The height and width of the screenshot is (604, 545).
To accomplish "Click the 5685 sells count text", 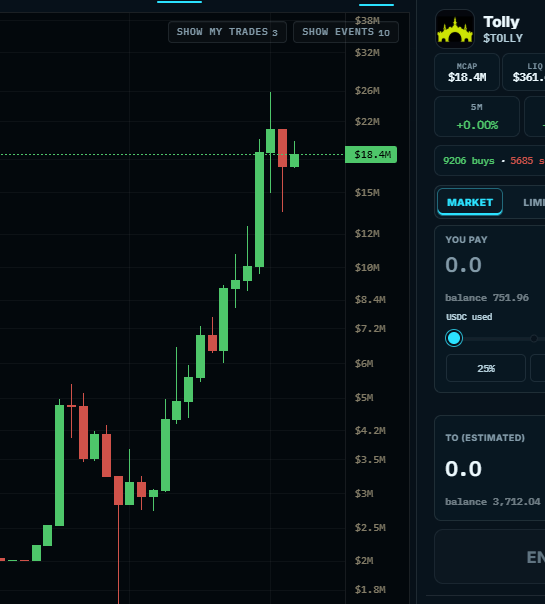I will click(x=528, y=161).
